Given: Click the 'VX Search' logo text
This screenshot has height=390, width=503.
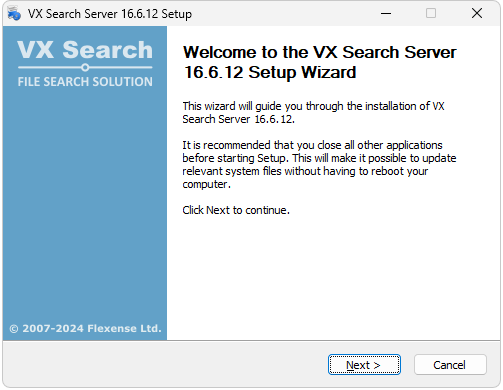Looking at the screenshot, I should click(85, 50).
